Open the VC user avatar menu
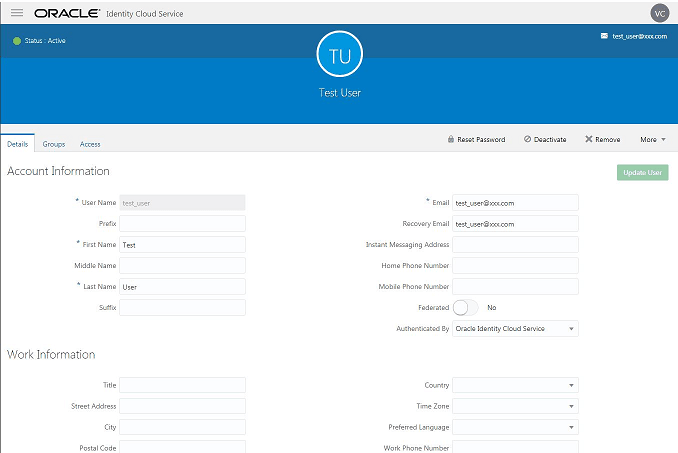The height and width of the screenshot is (453, 678). (x=659, y=13)
